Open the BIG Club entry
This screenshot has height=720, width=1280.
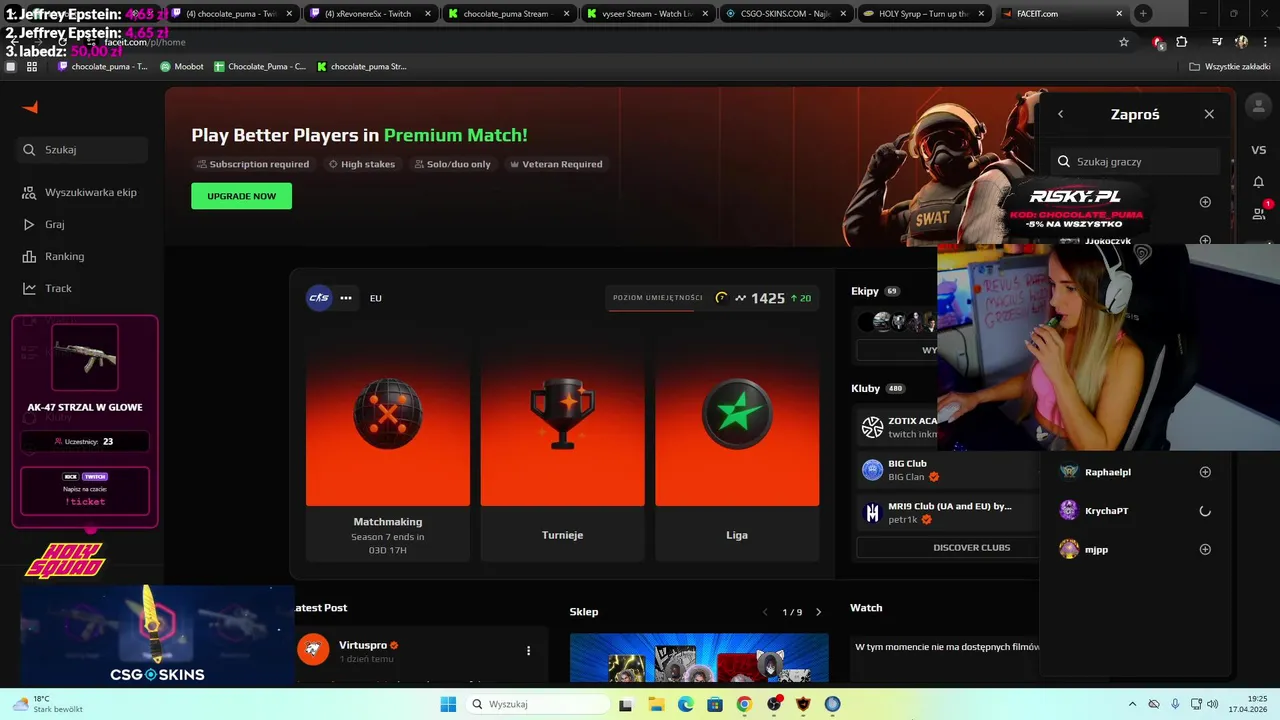click(x=945, y=470)
